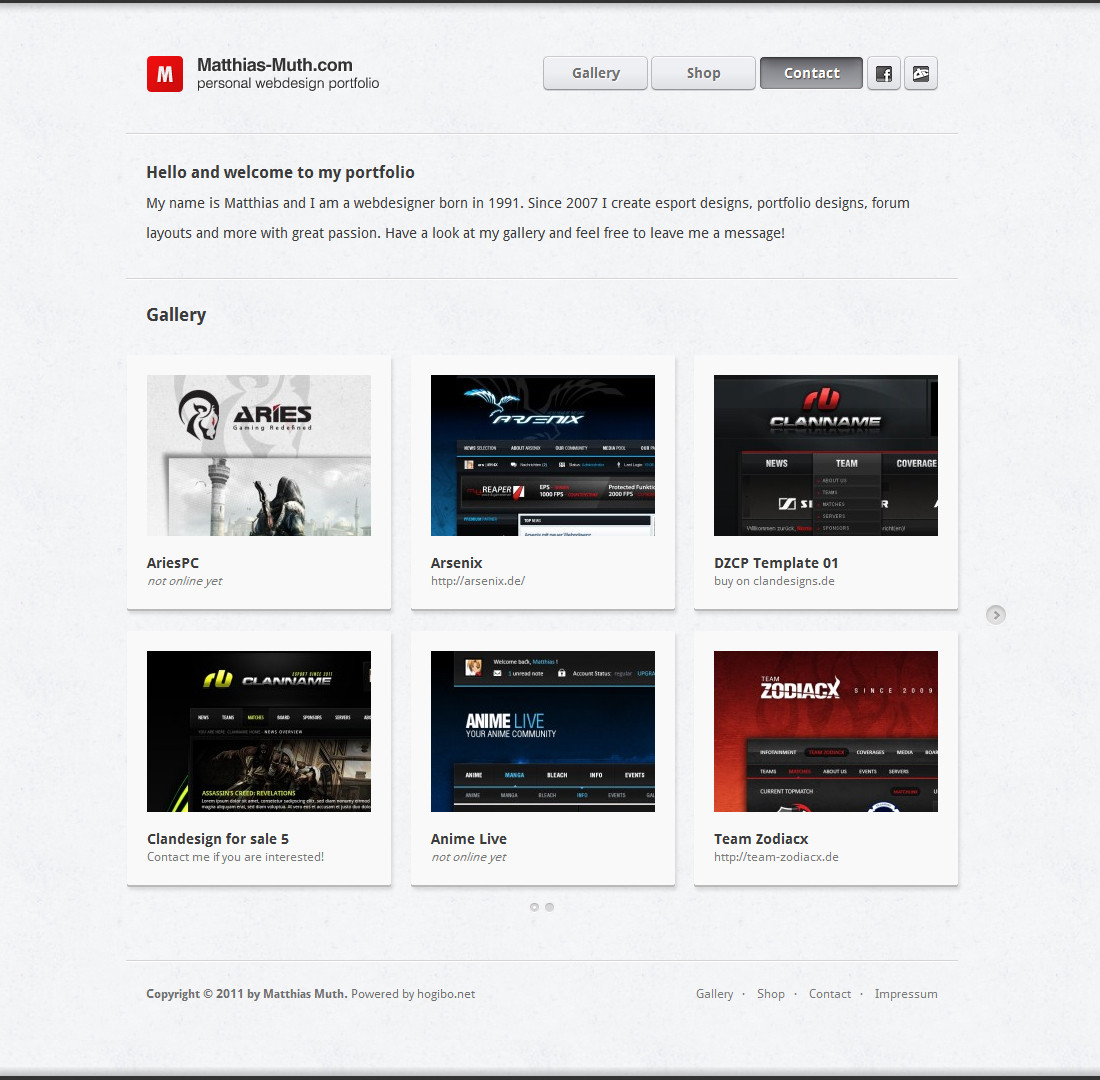The width and height of the screenshot is (1100, 1080).
Task: Open the Gallery navigation button
Action: point(596,73)
